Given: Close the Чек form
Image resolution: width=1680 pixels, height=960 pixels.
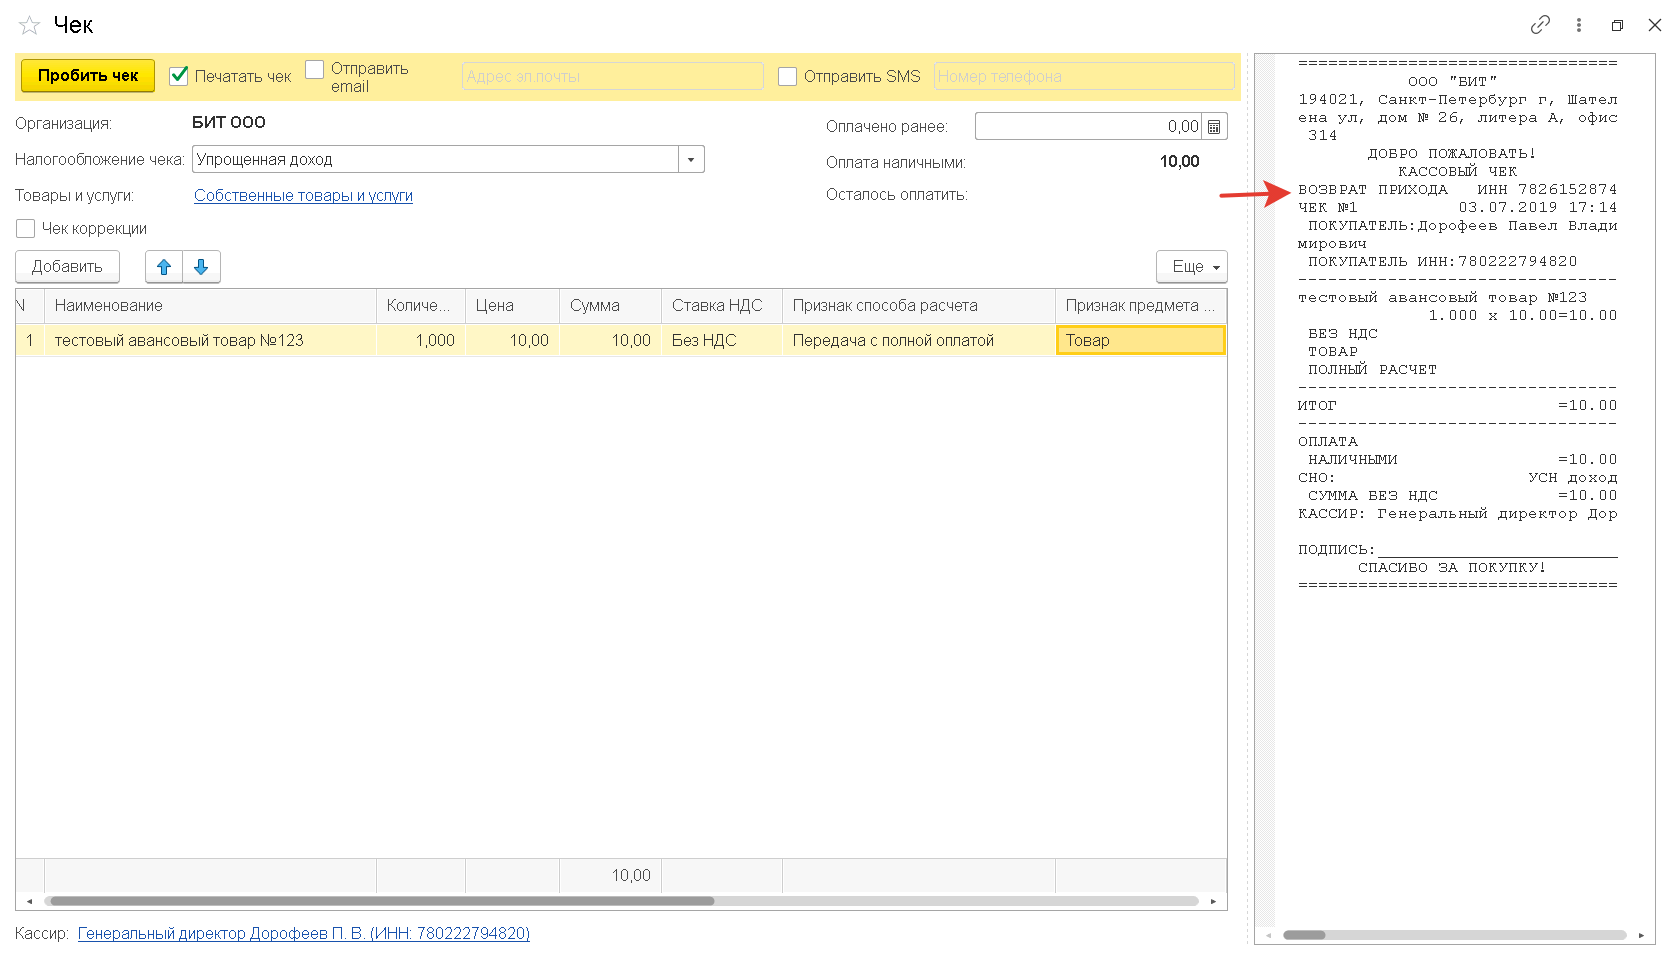Looking at the screenshot, I should coord(1655,25).
